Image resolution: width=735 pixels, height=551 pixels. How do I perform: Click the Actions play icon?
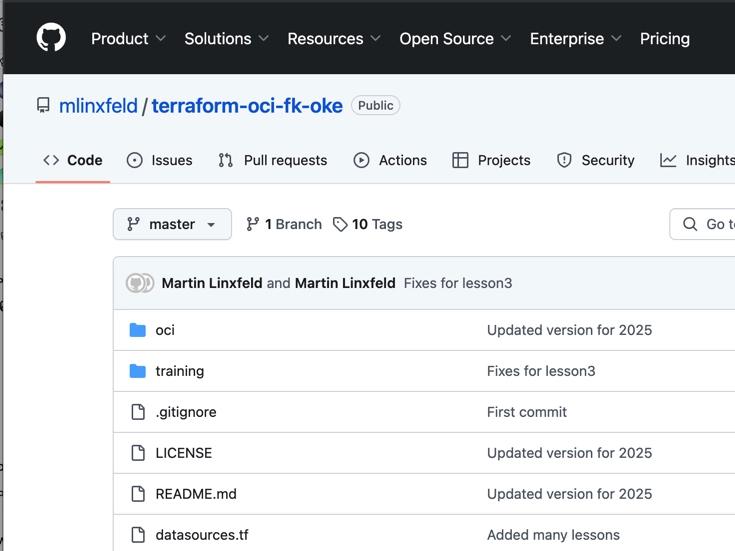361,160
